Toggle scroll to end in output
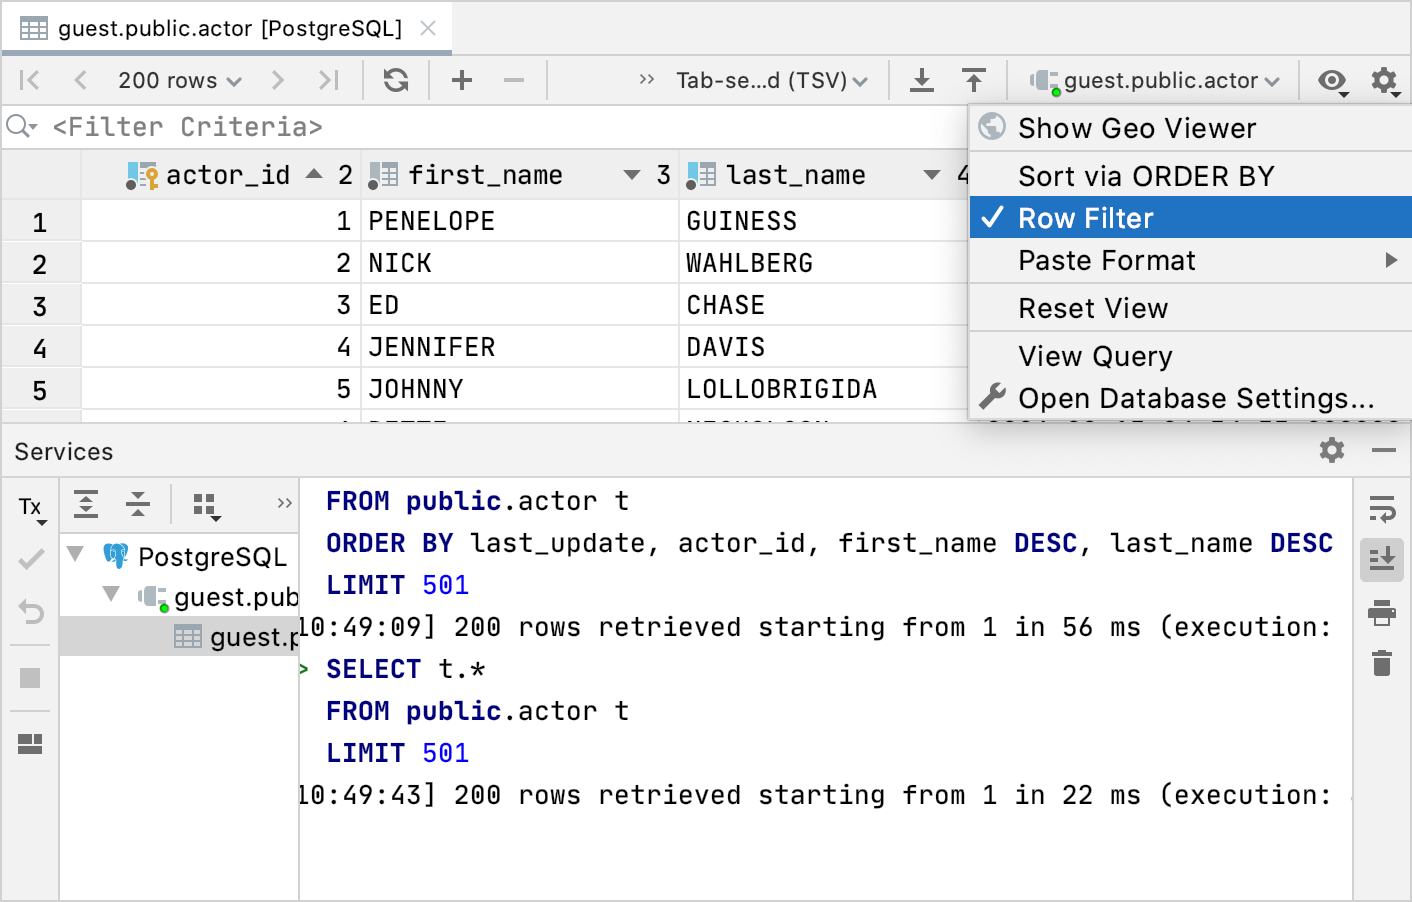Image resolution: width=1412 pixels, height=902 pixels. pyautogui.click(x=1382, y=560)
